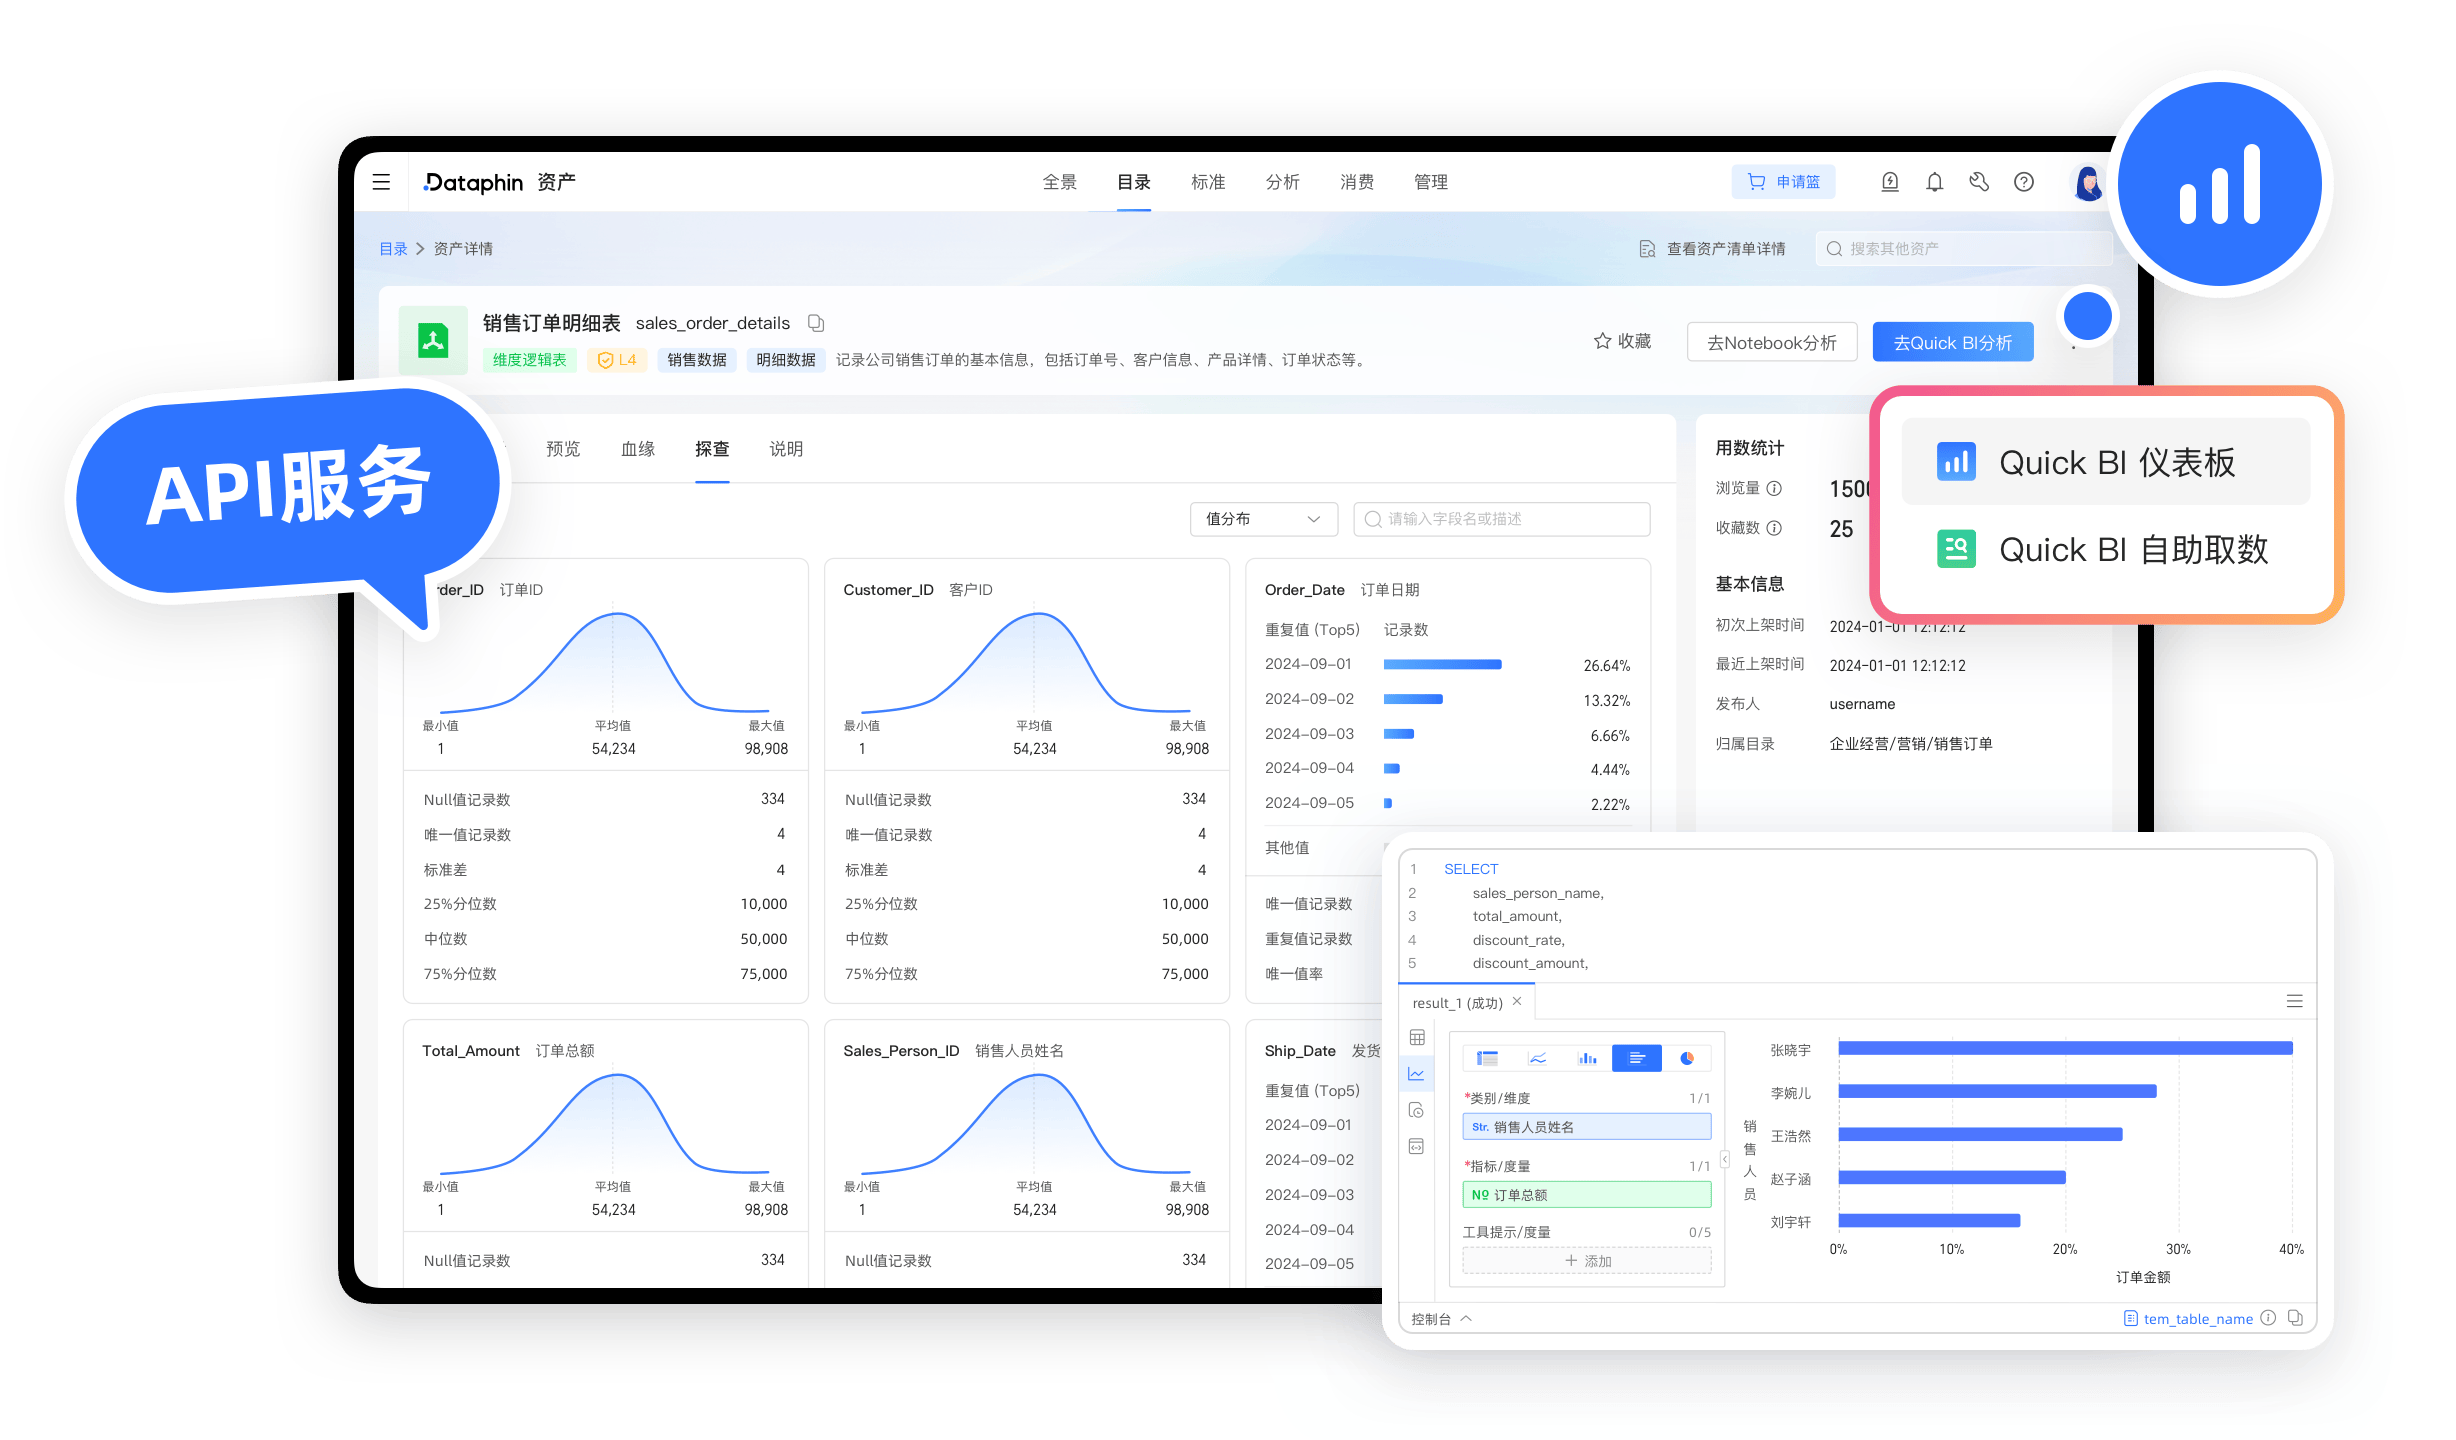The width and height of the screenshot is (2456, 1440).
Task: Click info icon beside tem_table_name
Action: pyautogui.click(x=2268, y=1318)
